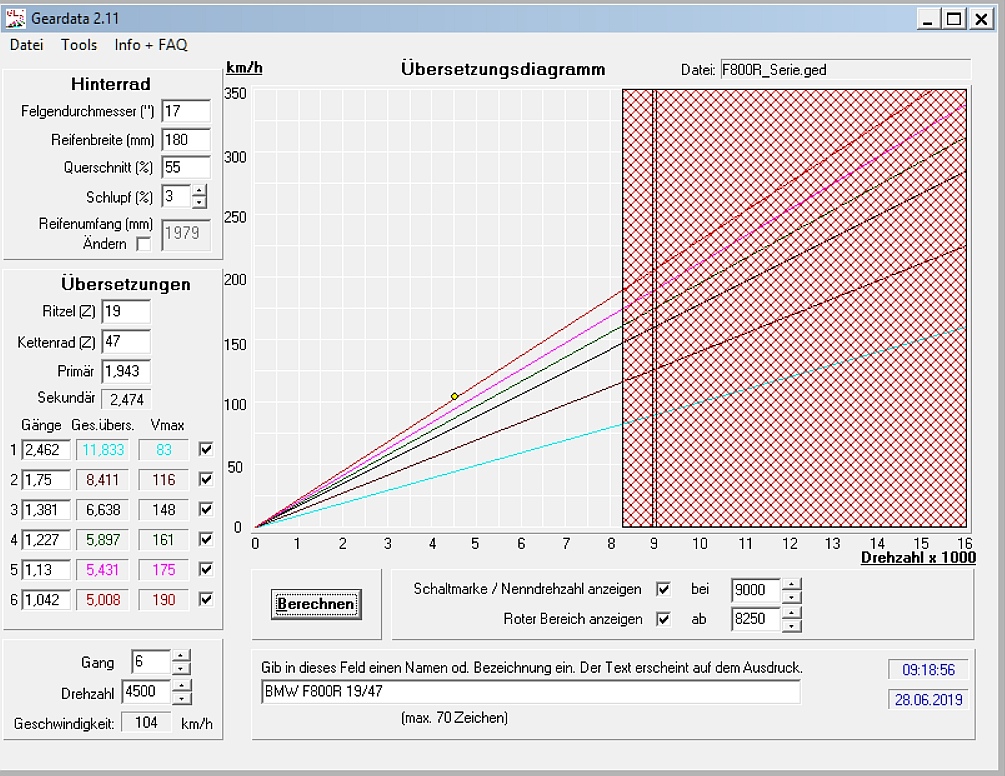Open the Datei menu
The height and width of the screenshot is (776, 1005).
click(27, 45)
